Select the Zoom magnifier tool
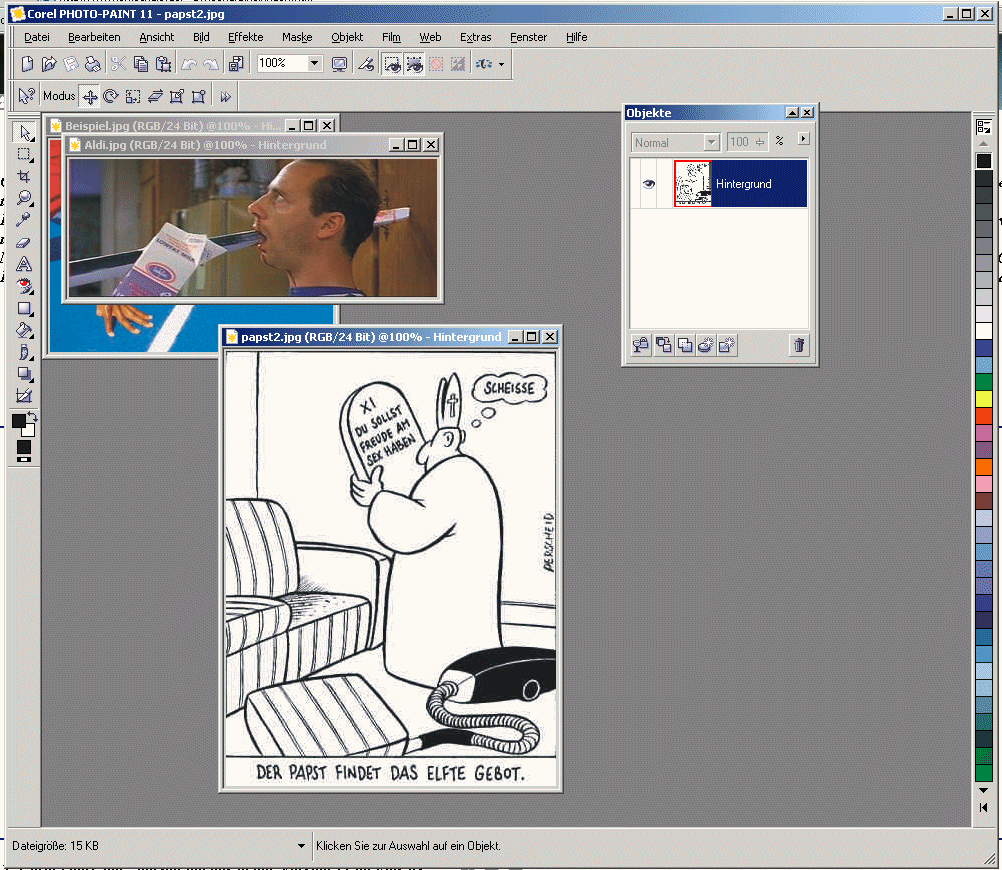 24,198
